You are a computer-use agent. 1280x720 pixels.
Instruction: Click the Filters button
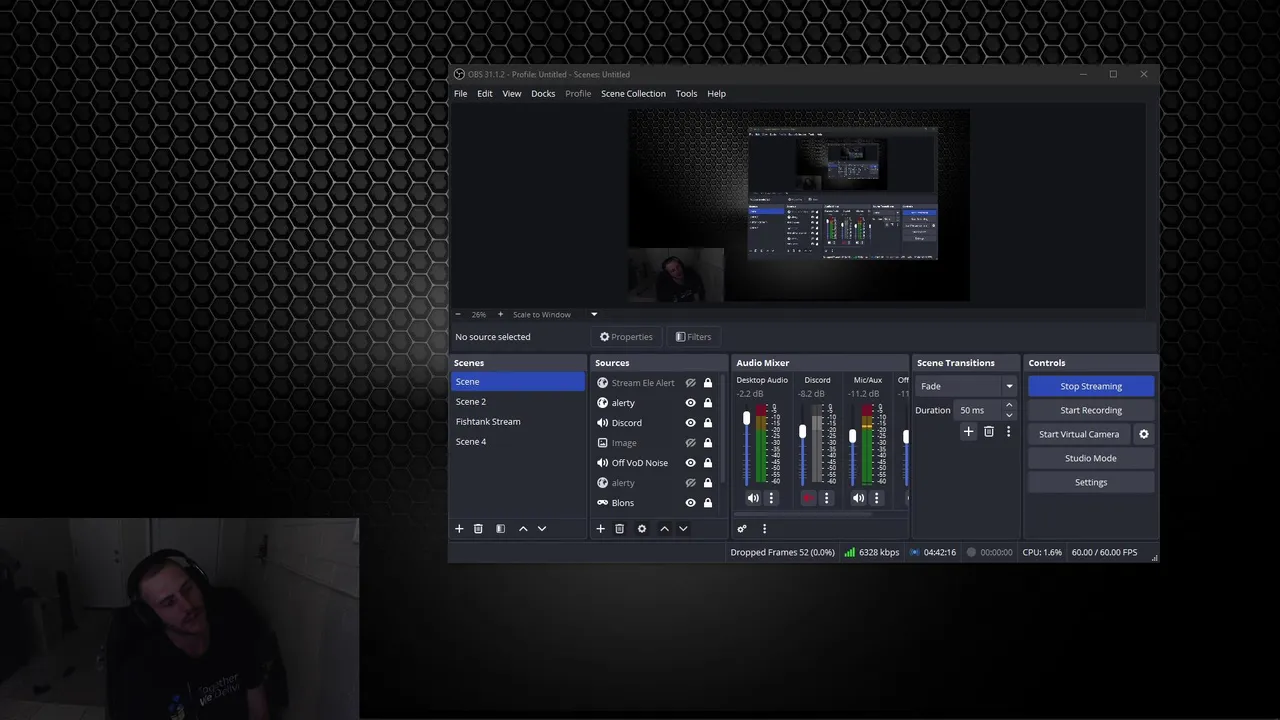point(693,337)
